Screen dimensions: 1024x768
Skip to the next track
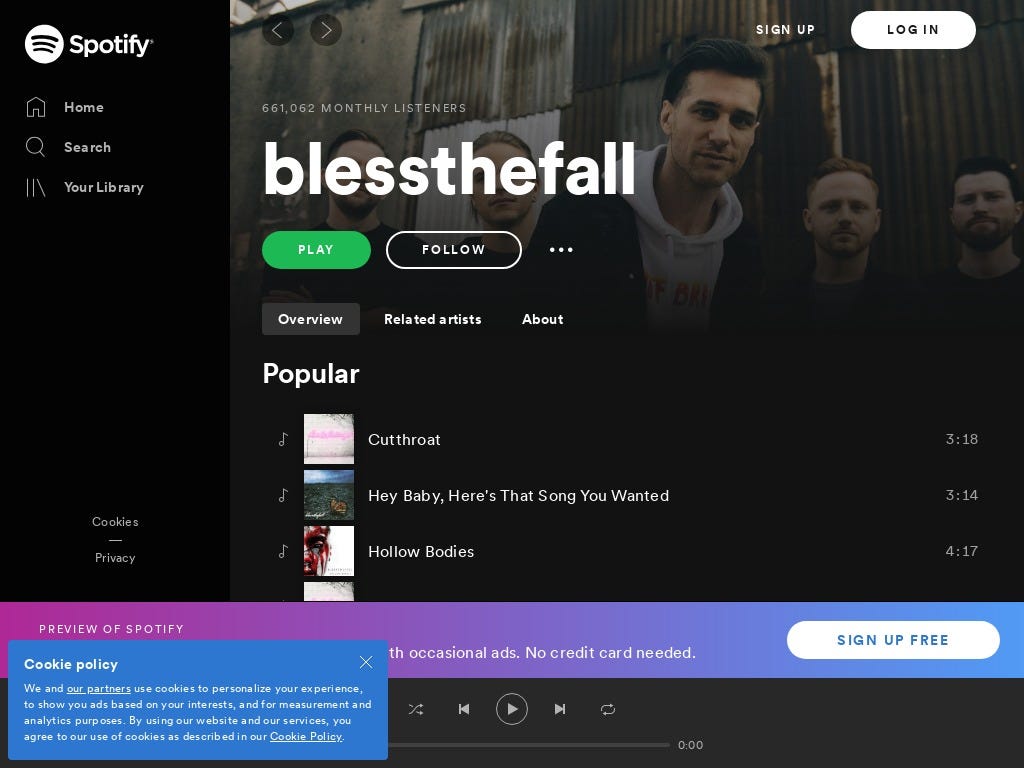pos(560,709)
